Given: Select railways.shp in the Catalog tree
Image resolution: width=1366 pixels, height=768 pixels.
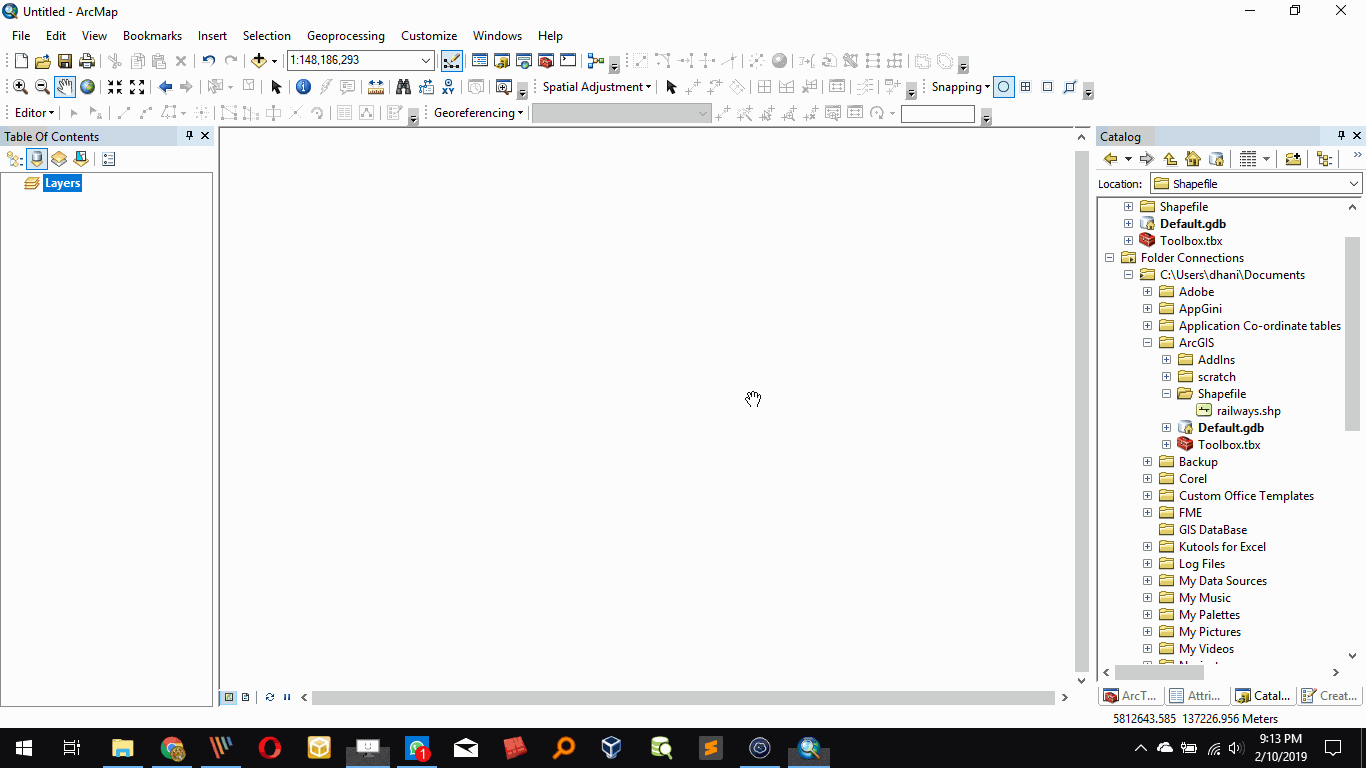Looking at the screenshot, I should (x=1248, y=411).
